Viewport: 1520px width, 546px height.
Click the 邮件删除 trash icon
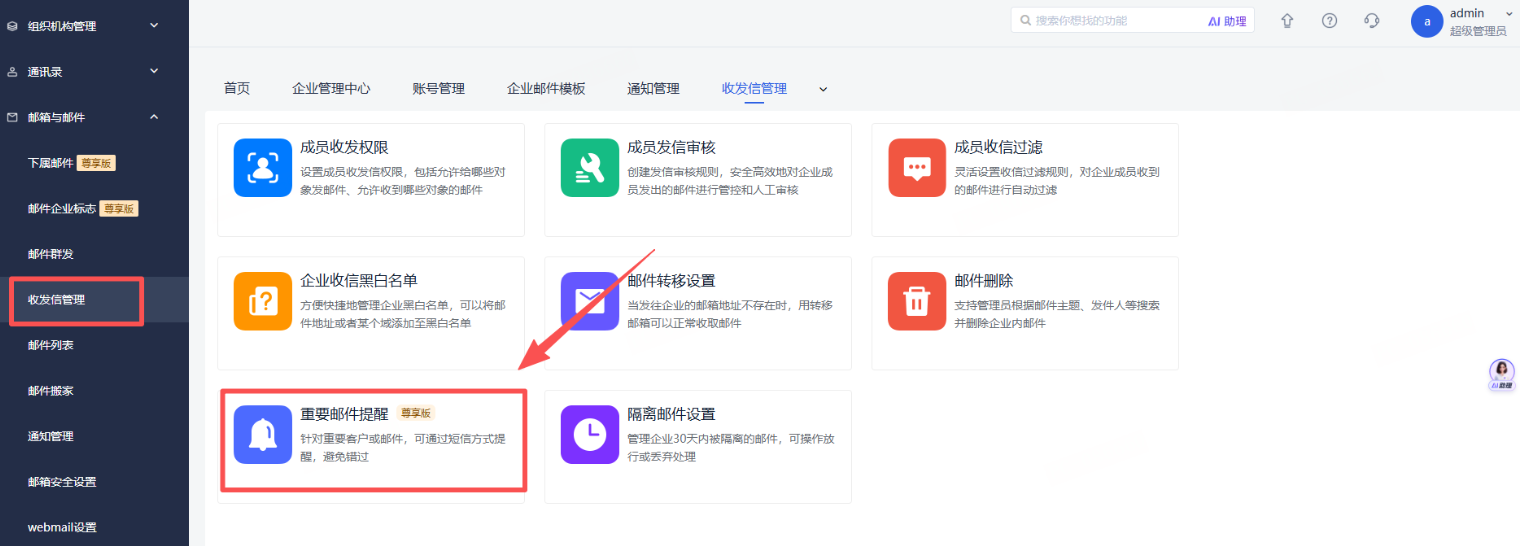tap(917, 301)
